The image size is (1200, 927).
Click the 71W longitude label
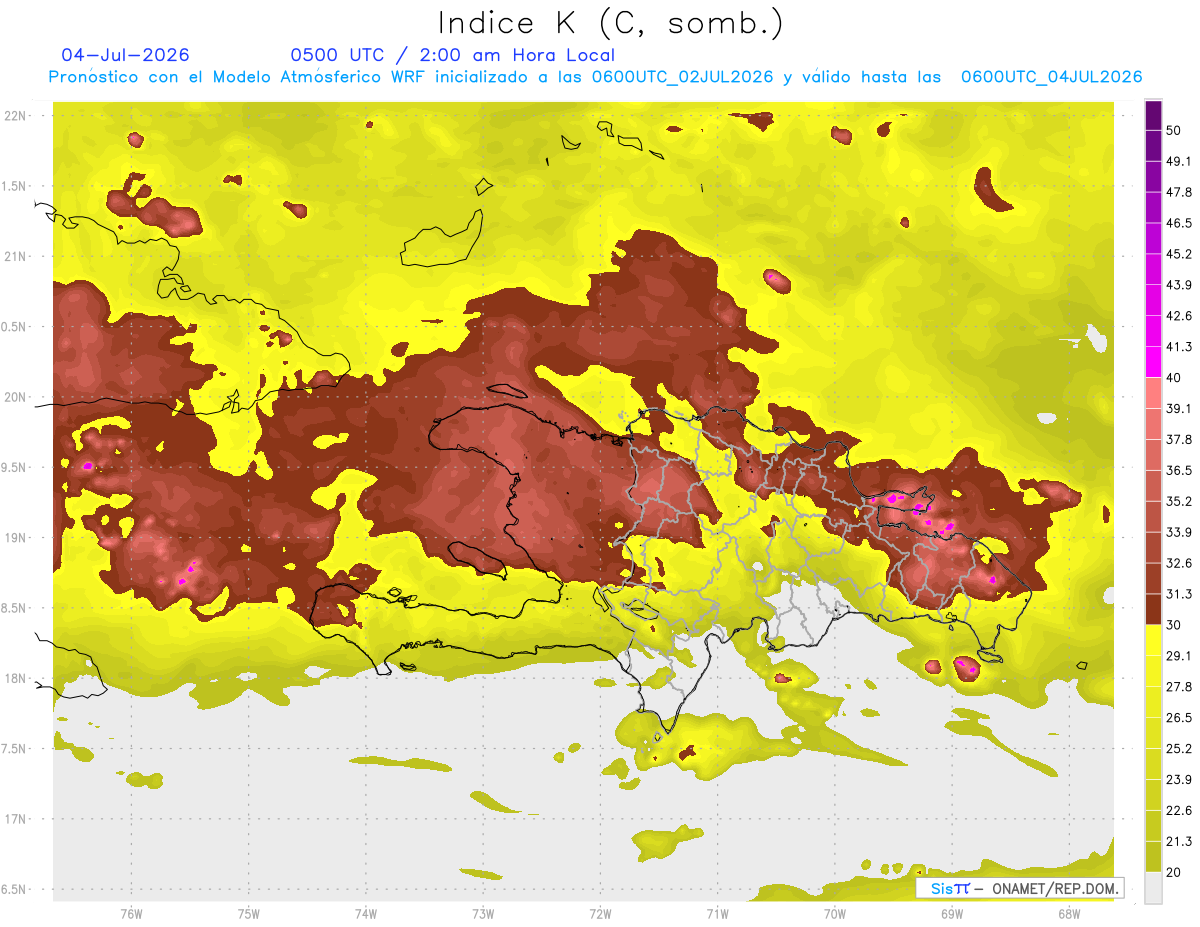(x=717, y=913)
